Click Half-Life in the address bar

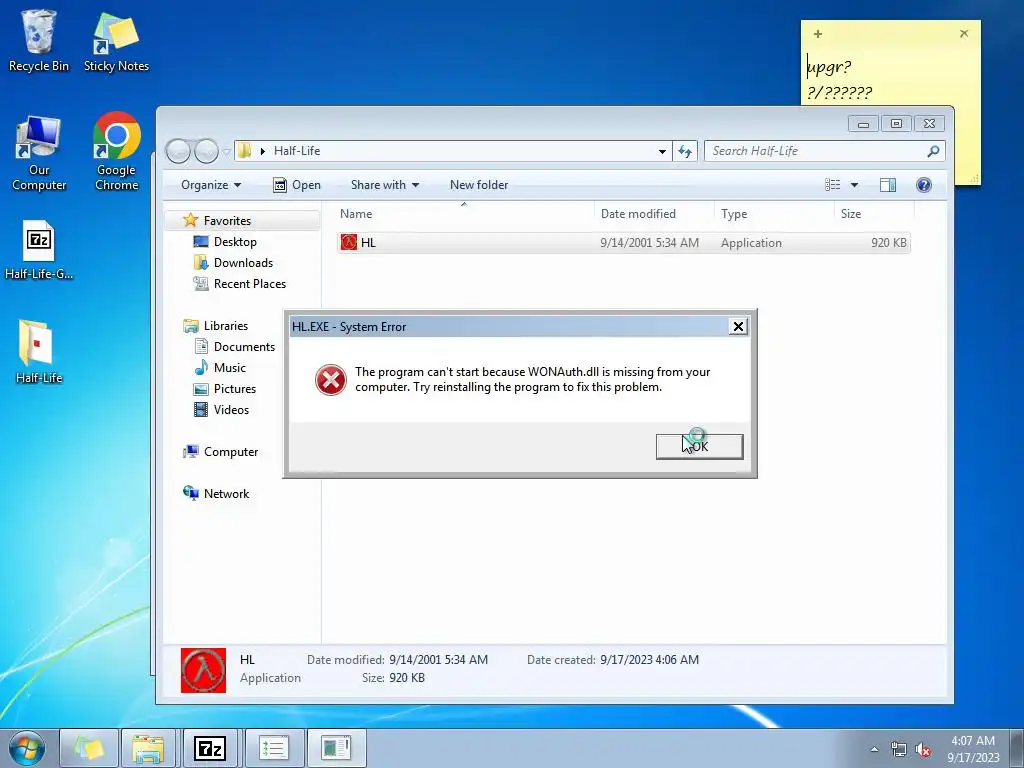point(297,151)
